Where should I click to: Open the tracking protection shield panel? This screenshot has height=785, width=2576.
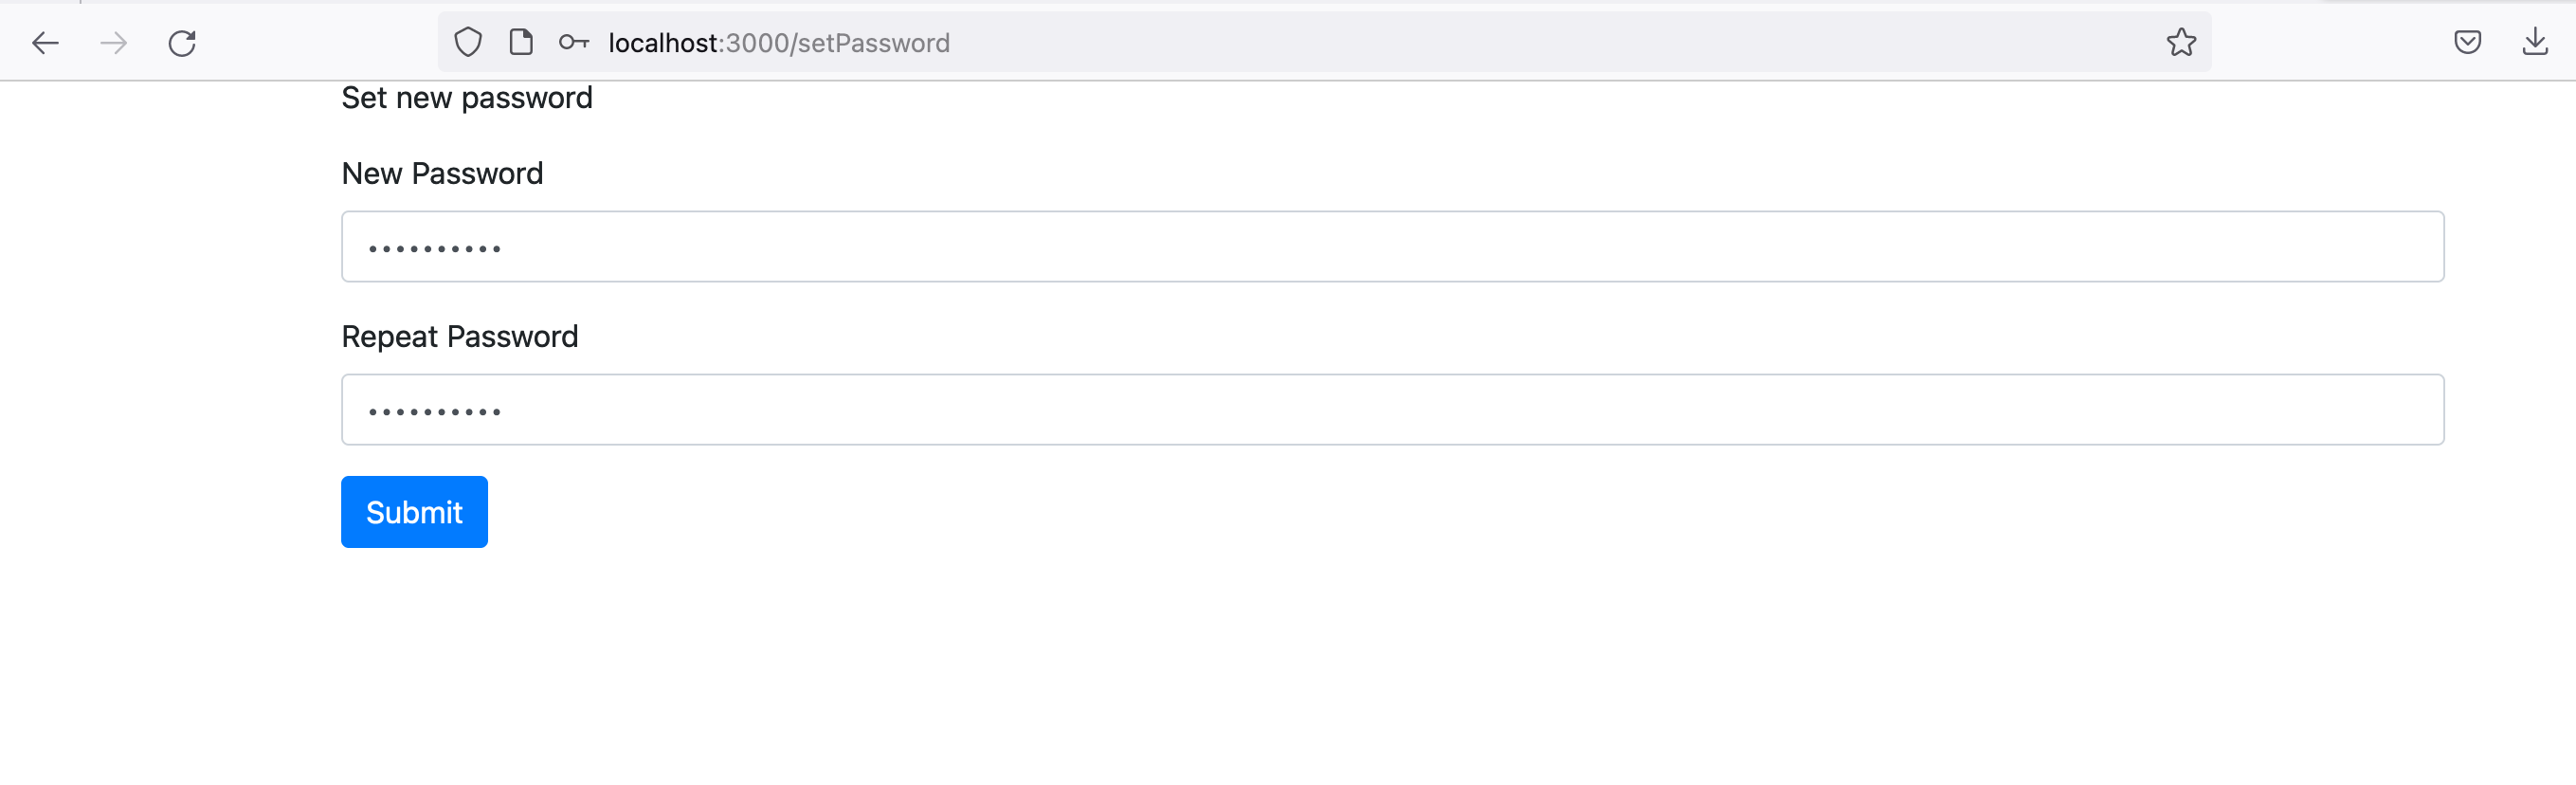[x=468, y=42]
